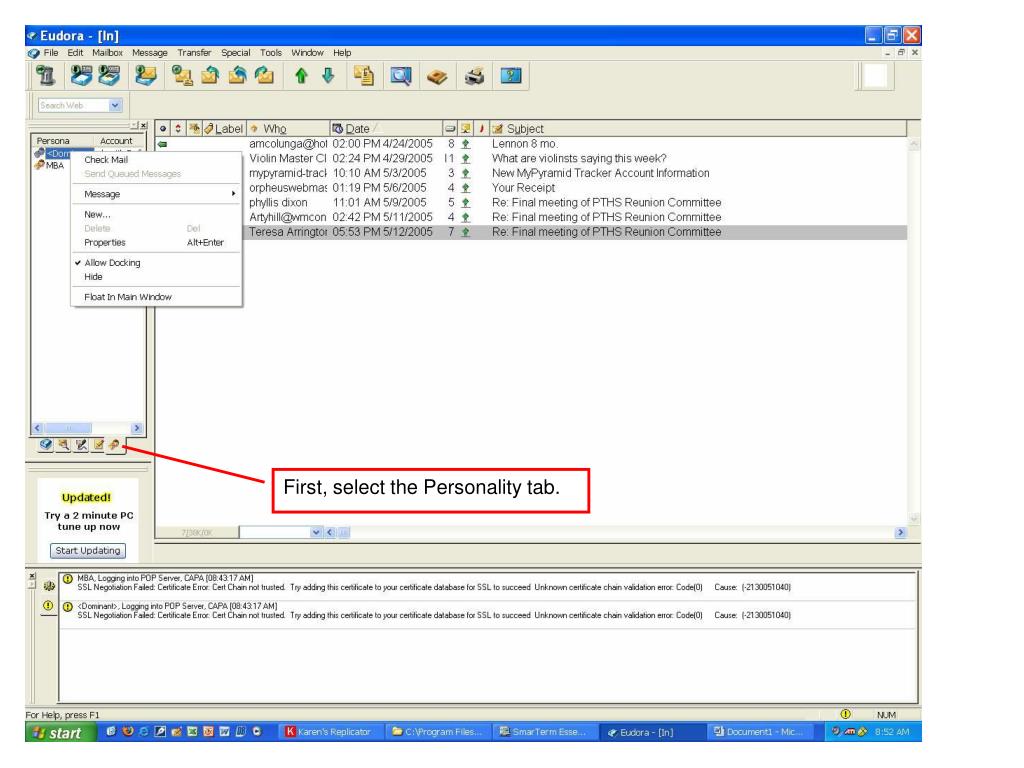Select Your Receipt message from orpheuswebmaster

point(531,187)
